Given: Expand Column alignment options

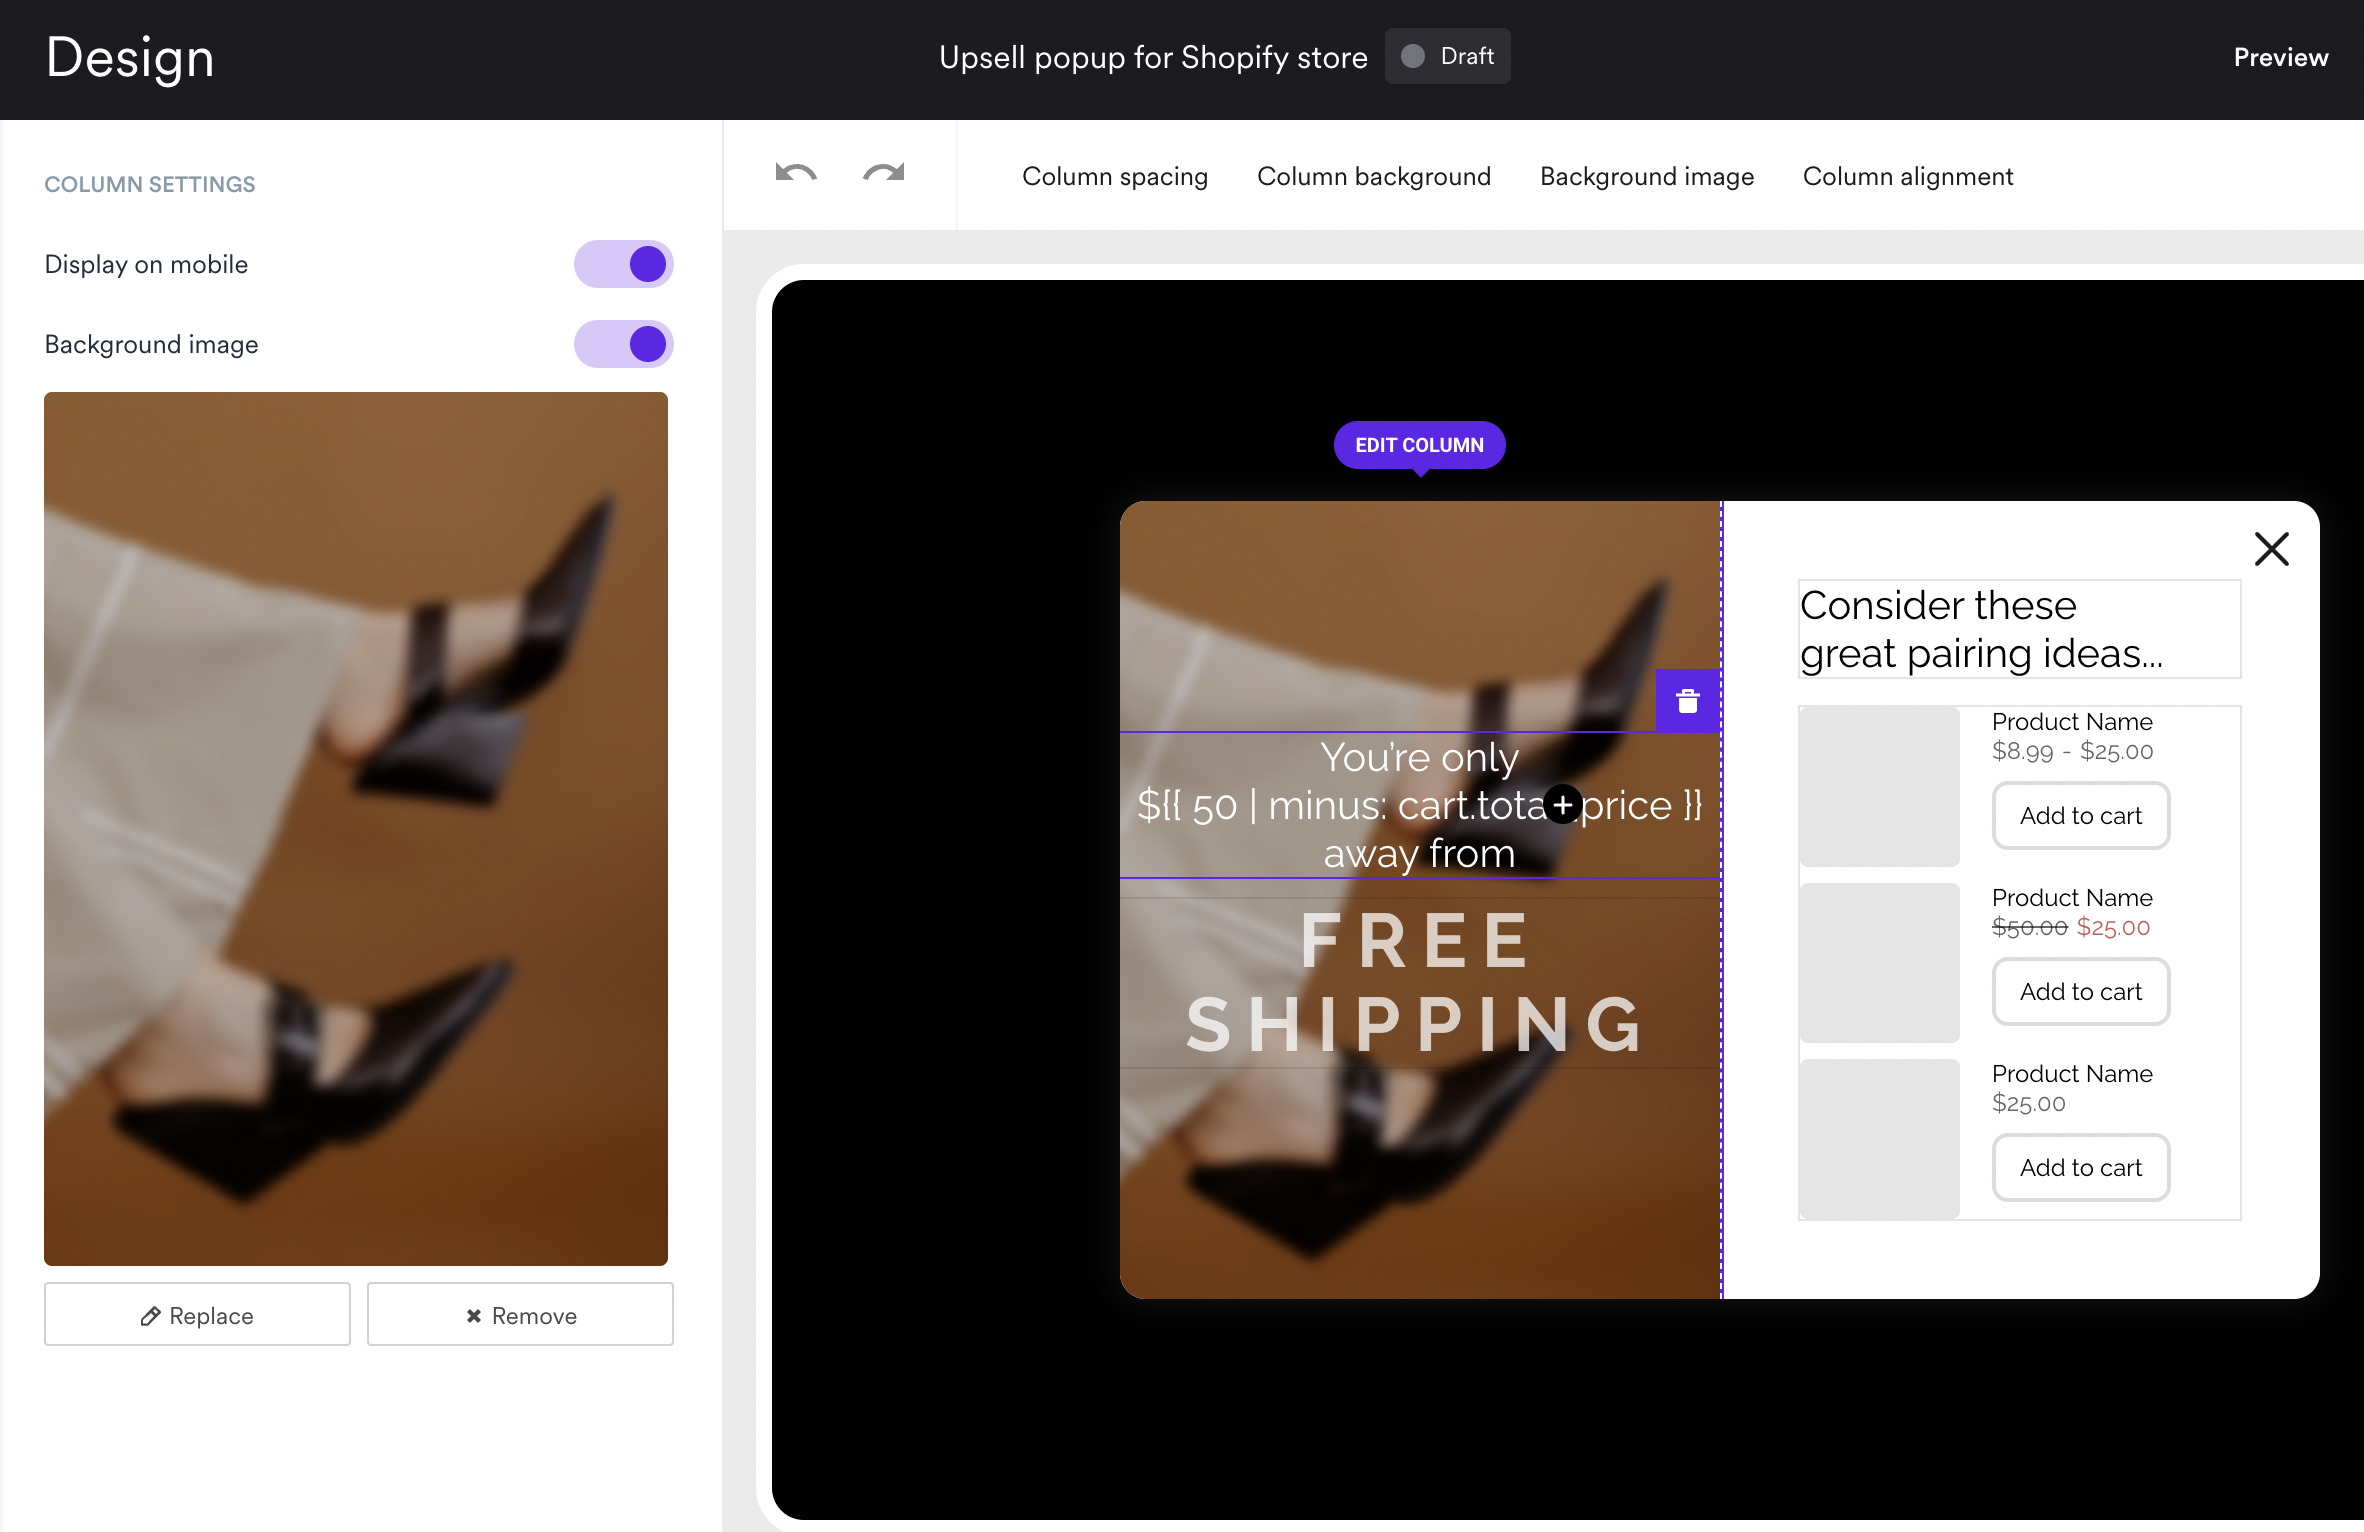Looking at the screenshot, I should [1907, 177].
